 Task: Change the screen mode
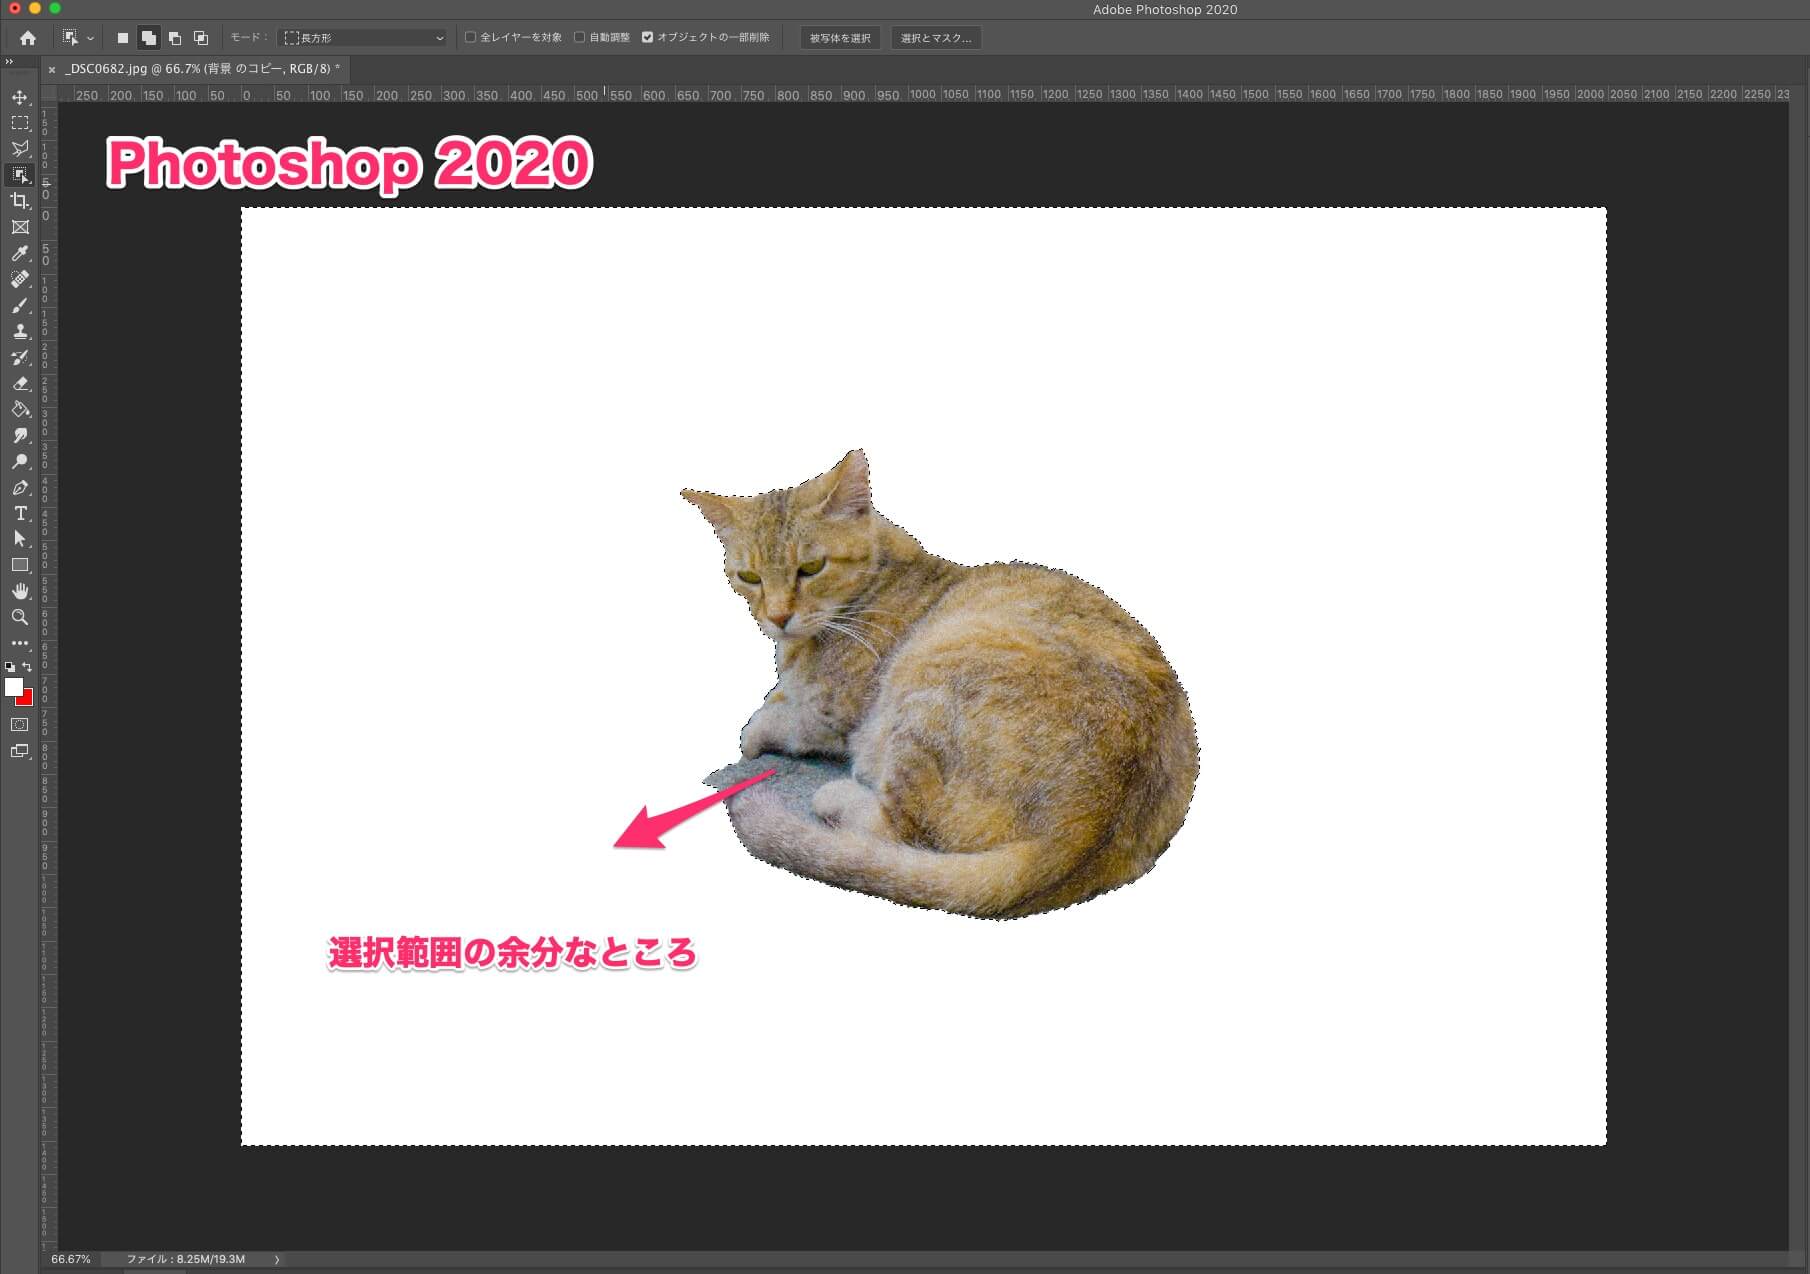click(20, 751)
